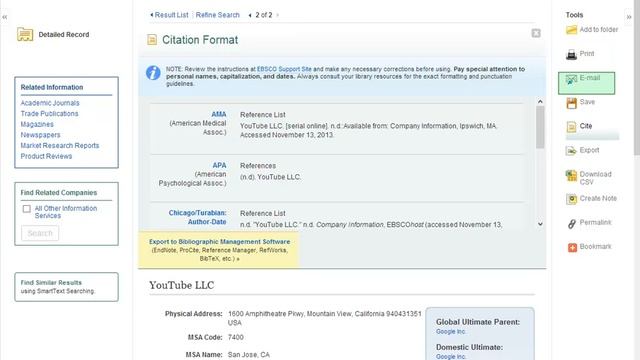Click the Add to folder icon
The width and height of the screenshot is (640, 360).
[x=571, y=30]
